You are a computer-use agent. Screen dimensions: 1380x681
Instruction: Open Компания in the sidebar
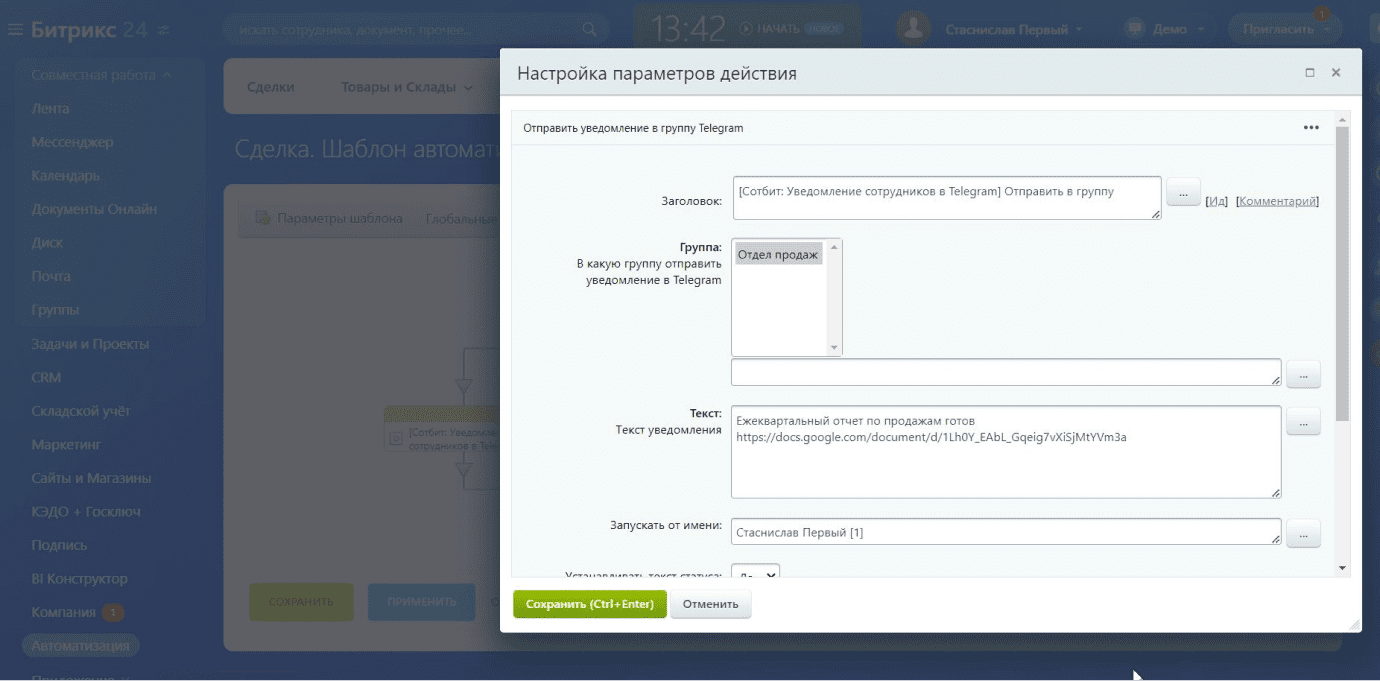click(64, 612)
